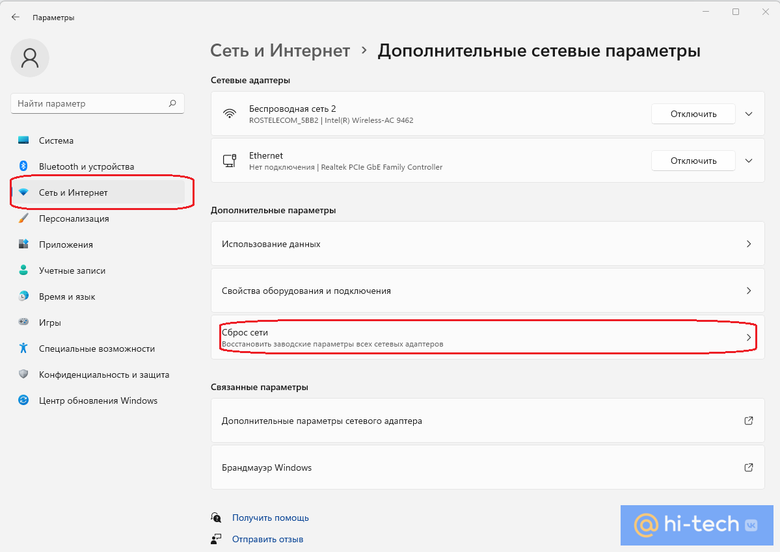Click the Время и язык globe icon
The height and width of the screenshot is (552, 780).
[x=23, y=296]
